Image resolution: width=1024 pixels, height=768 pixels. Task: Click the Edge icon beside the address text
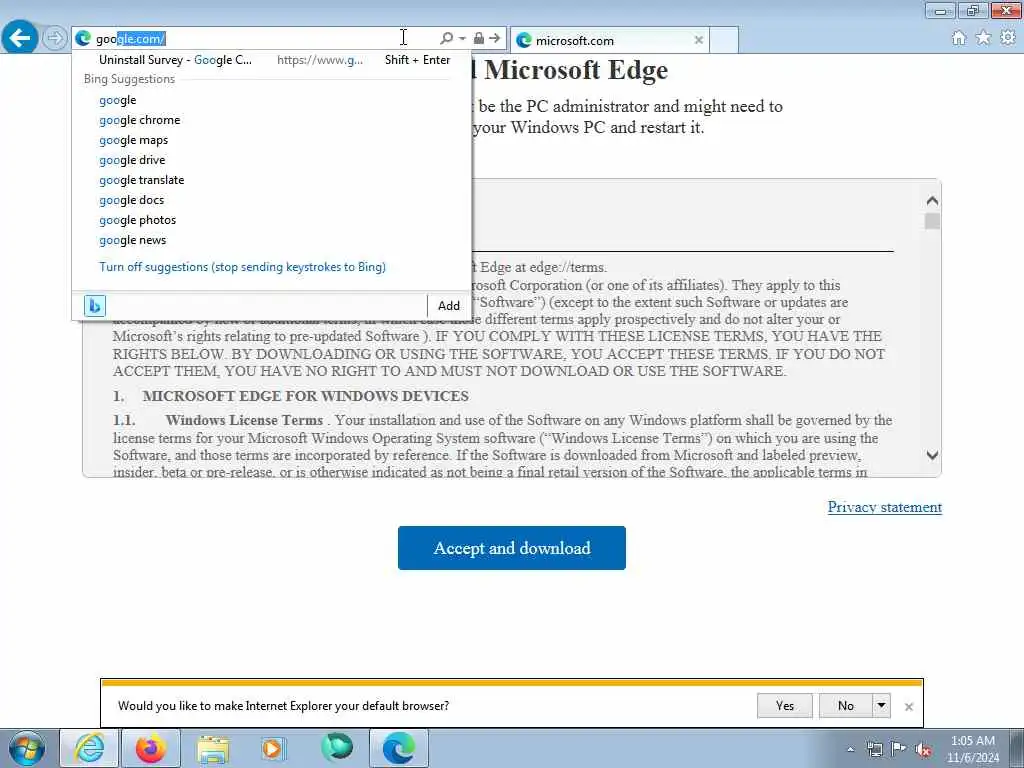(x=82, y=39)
